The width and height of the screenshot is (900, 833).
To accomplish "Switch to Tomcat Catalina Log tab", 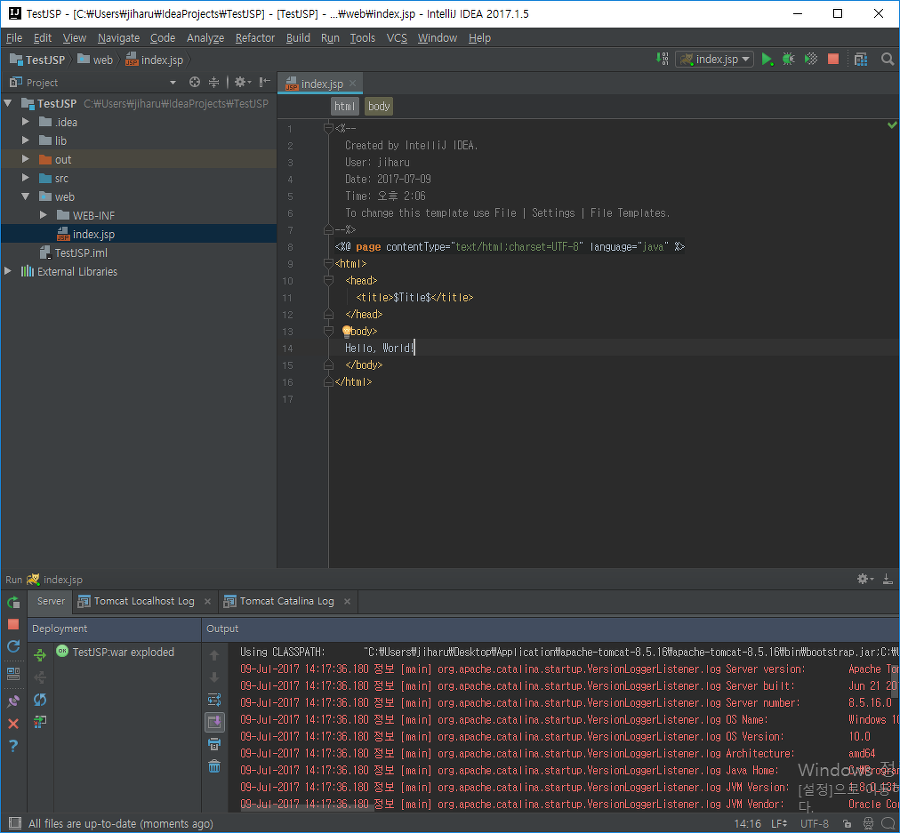I will (286, 601).
